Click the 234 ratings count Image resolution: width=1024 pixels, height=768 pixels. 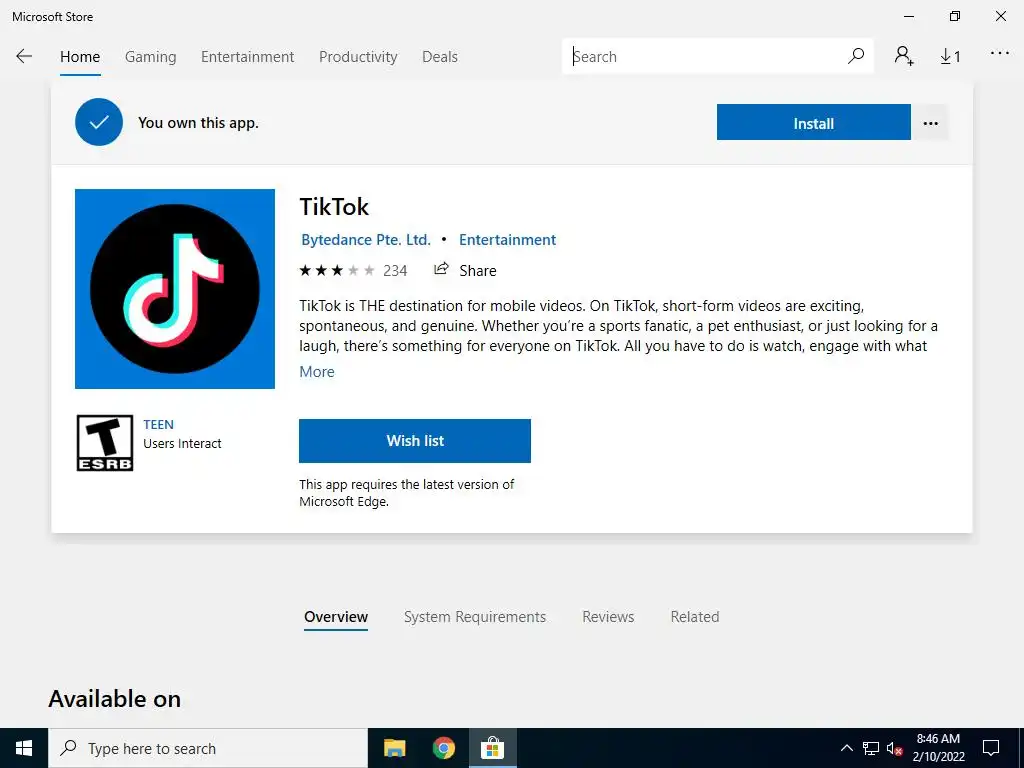(395, 270)
